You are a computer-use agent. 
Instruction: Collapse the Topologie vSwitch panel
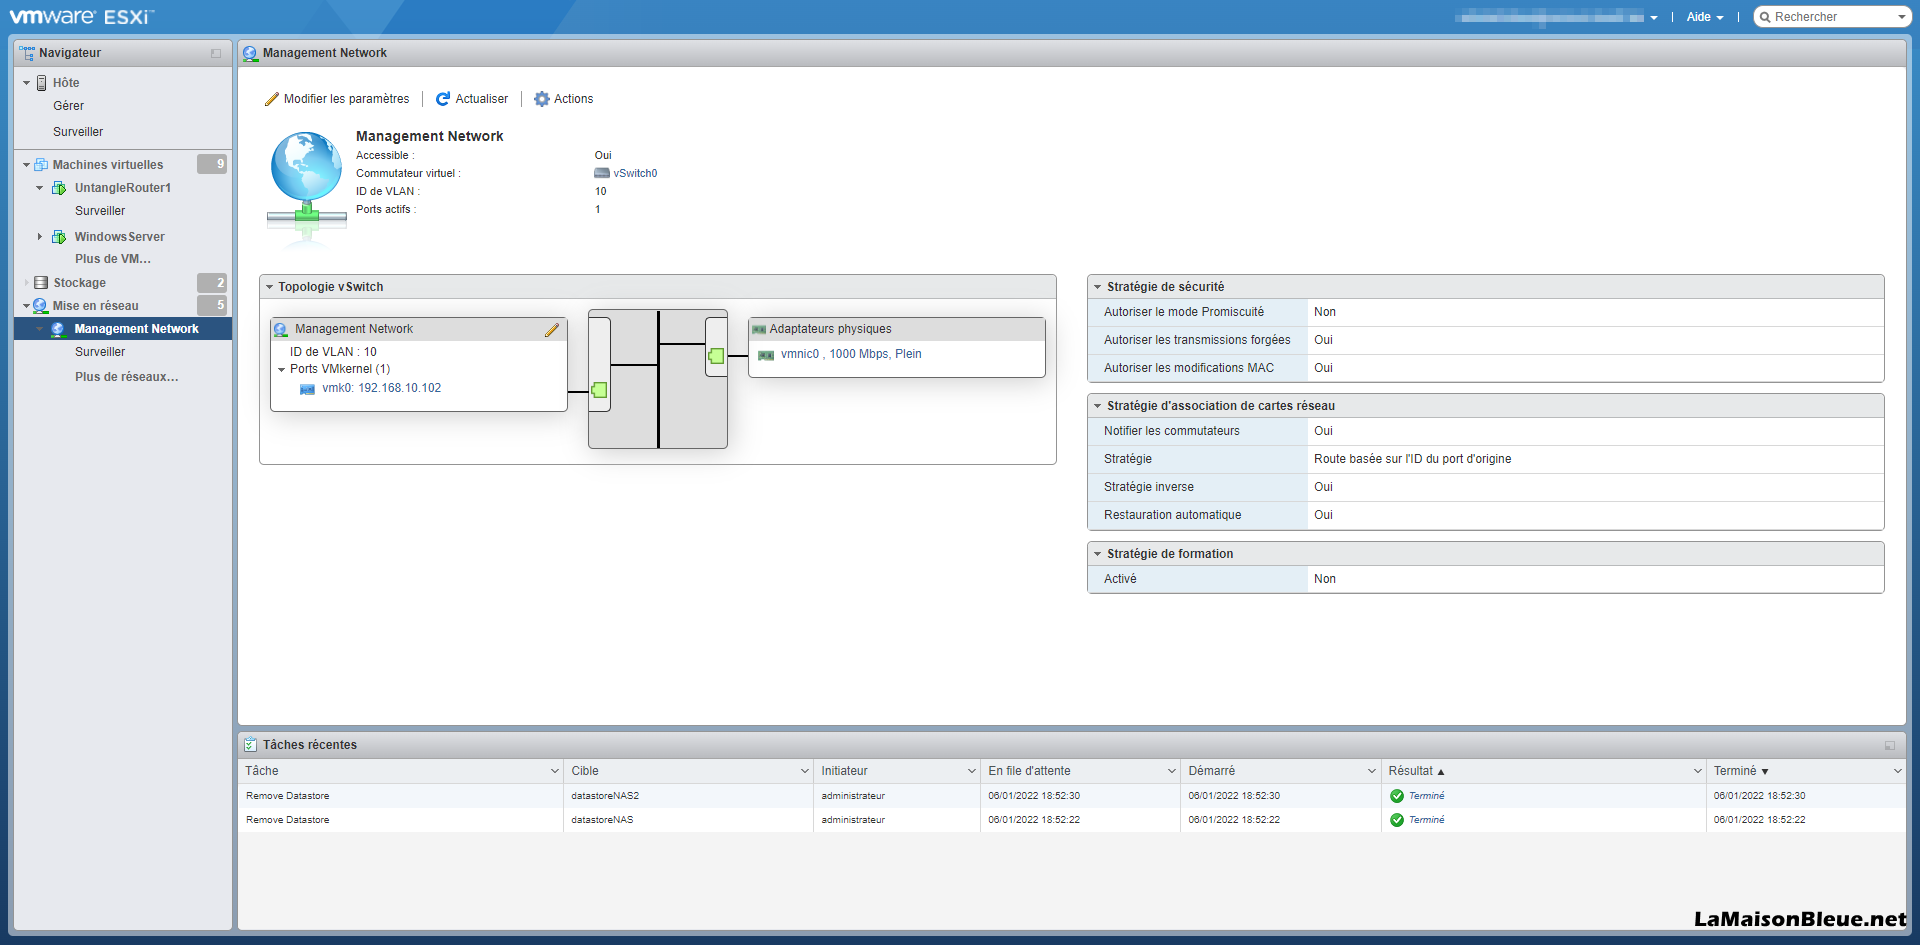coord(269,287)
